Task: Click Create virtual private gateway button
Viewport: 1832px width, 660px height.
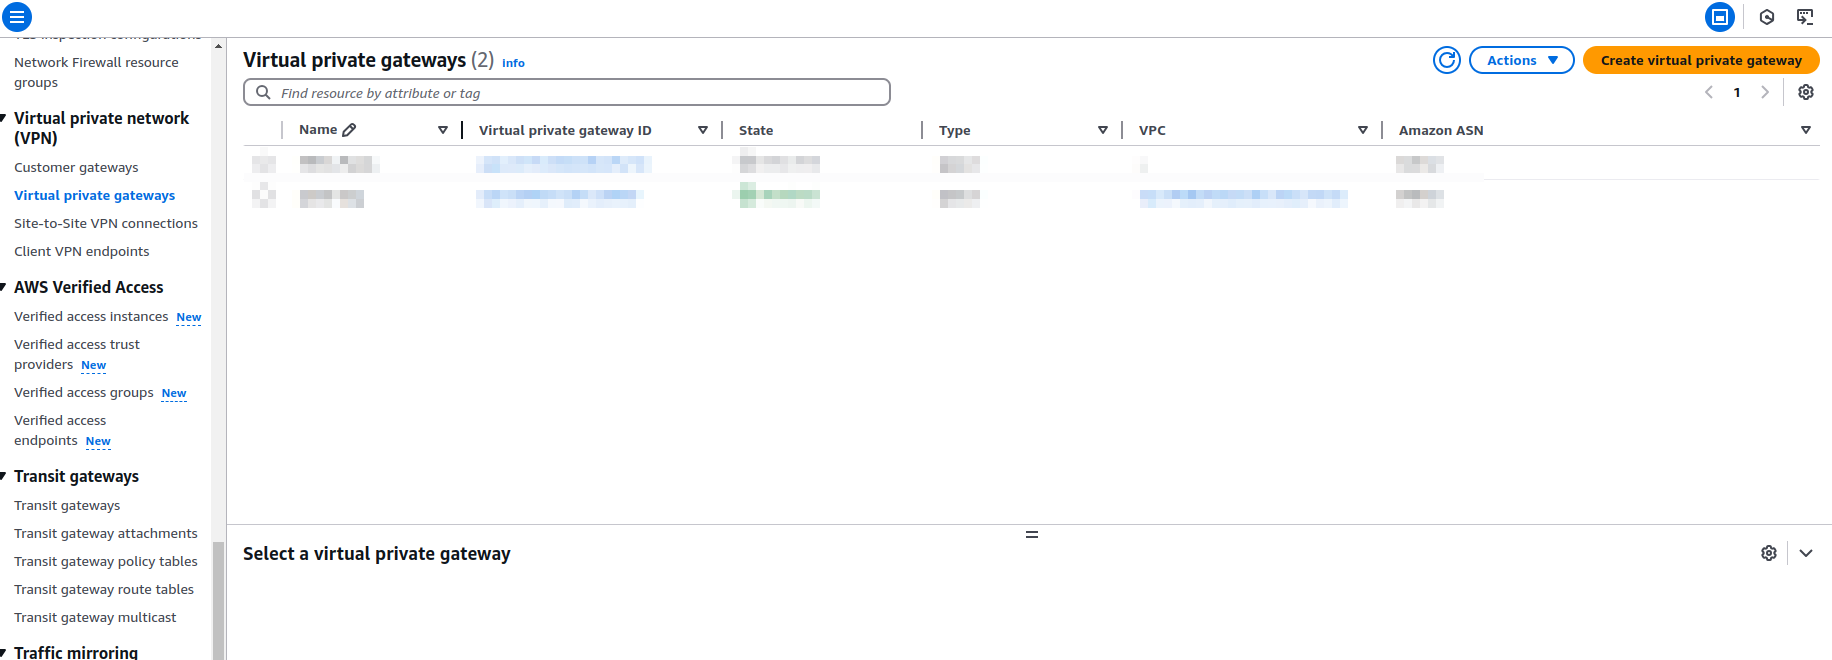Action: pyautogui.click(x=1701, y=60)
